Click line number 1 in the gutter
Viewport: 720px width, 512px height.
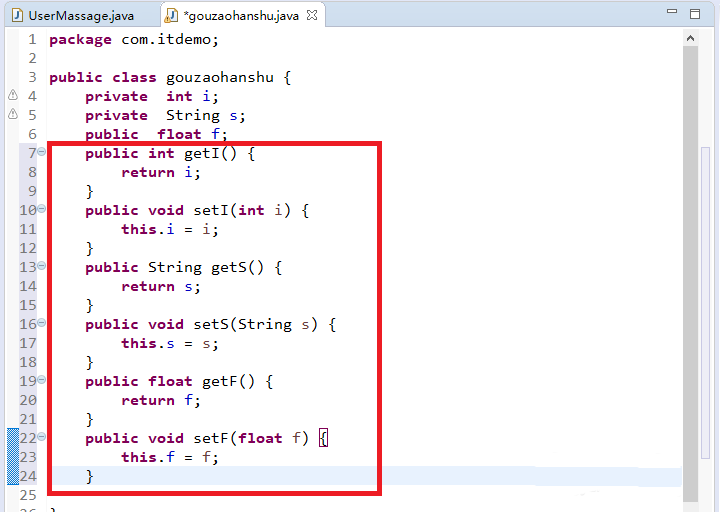tap(32, 39)
